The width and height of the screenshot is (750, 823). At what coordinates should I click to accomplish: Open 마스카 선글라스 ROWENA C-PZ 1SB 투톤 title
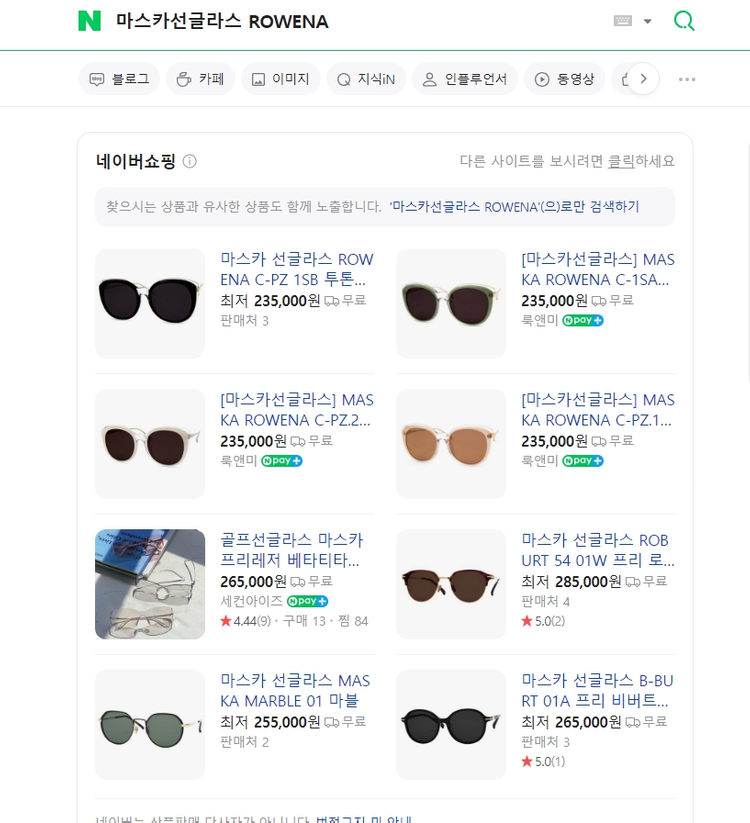[296, 269]
